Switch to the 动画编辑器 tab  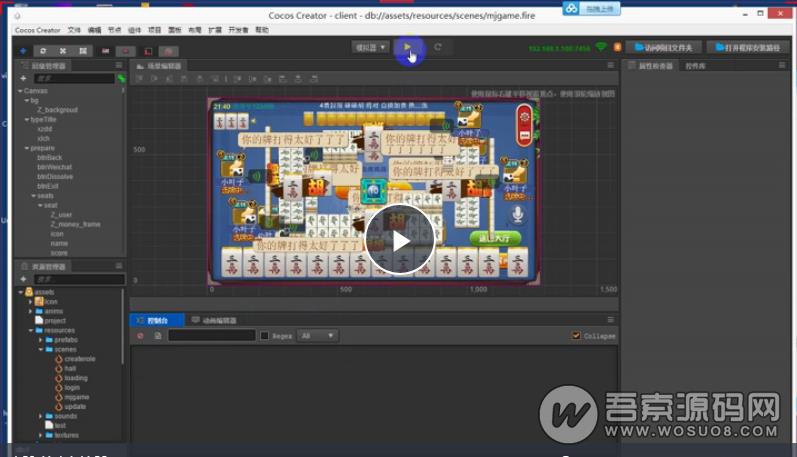click(214, 320)
